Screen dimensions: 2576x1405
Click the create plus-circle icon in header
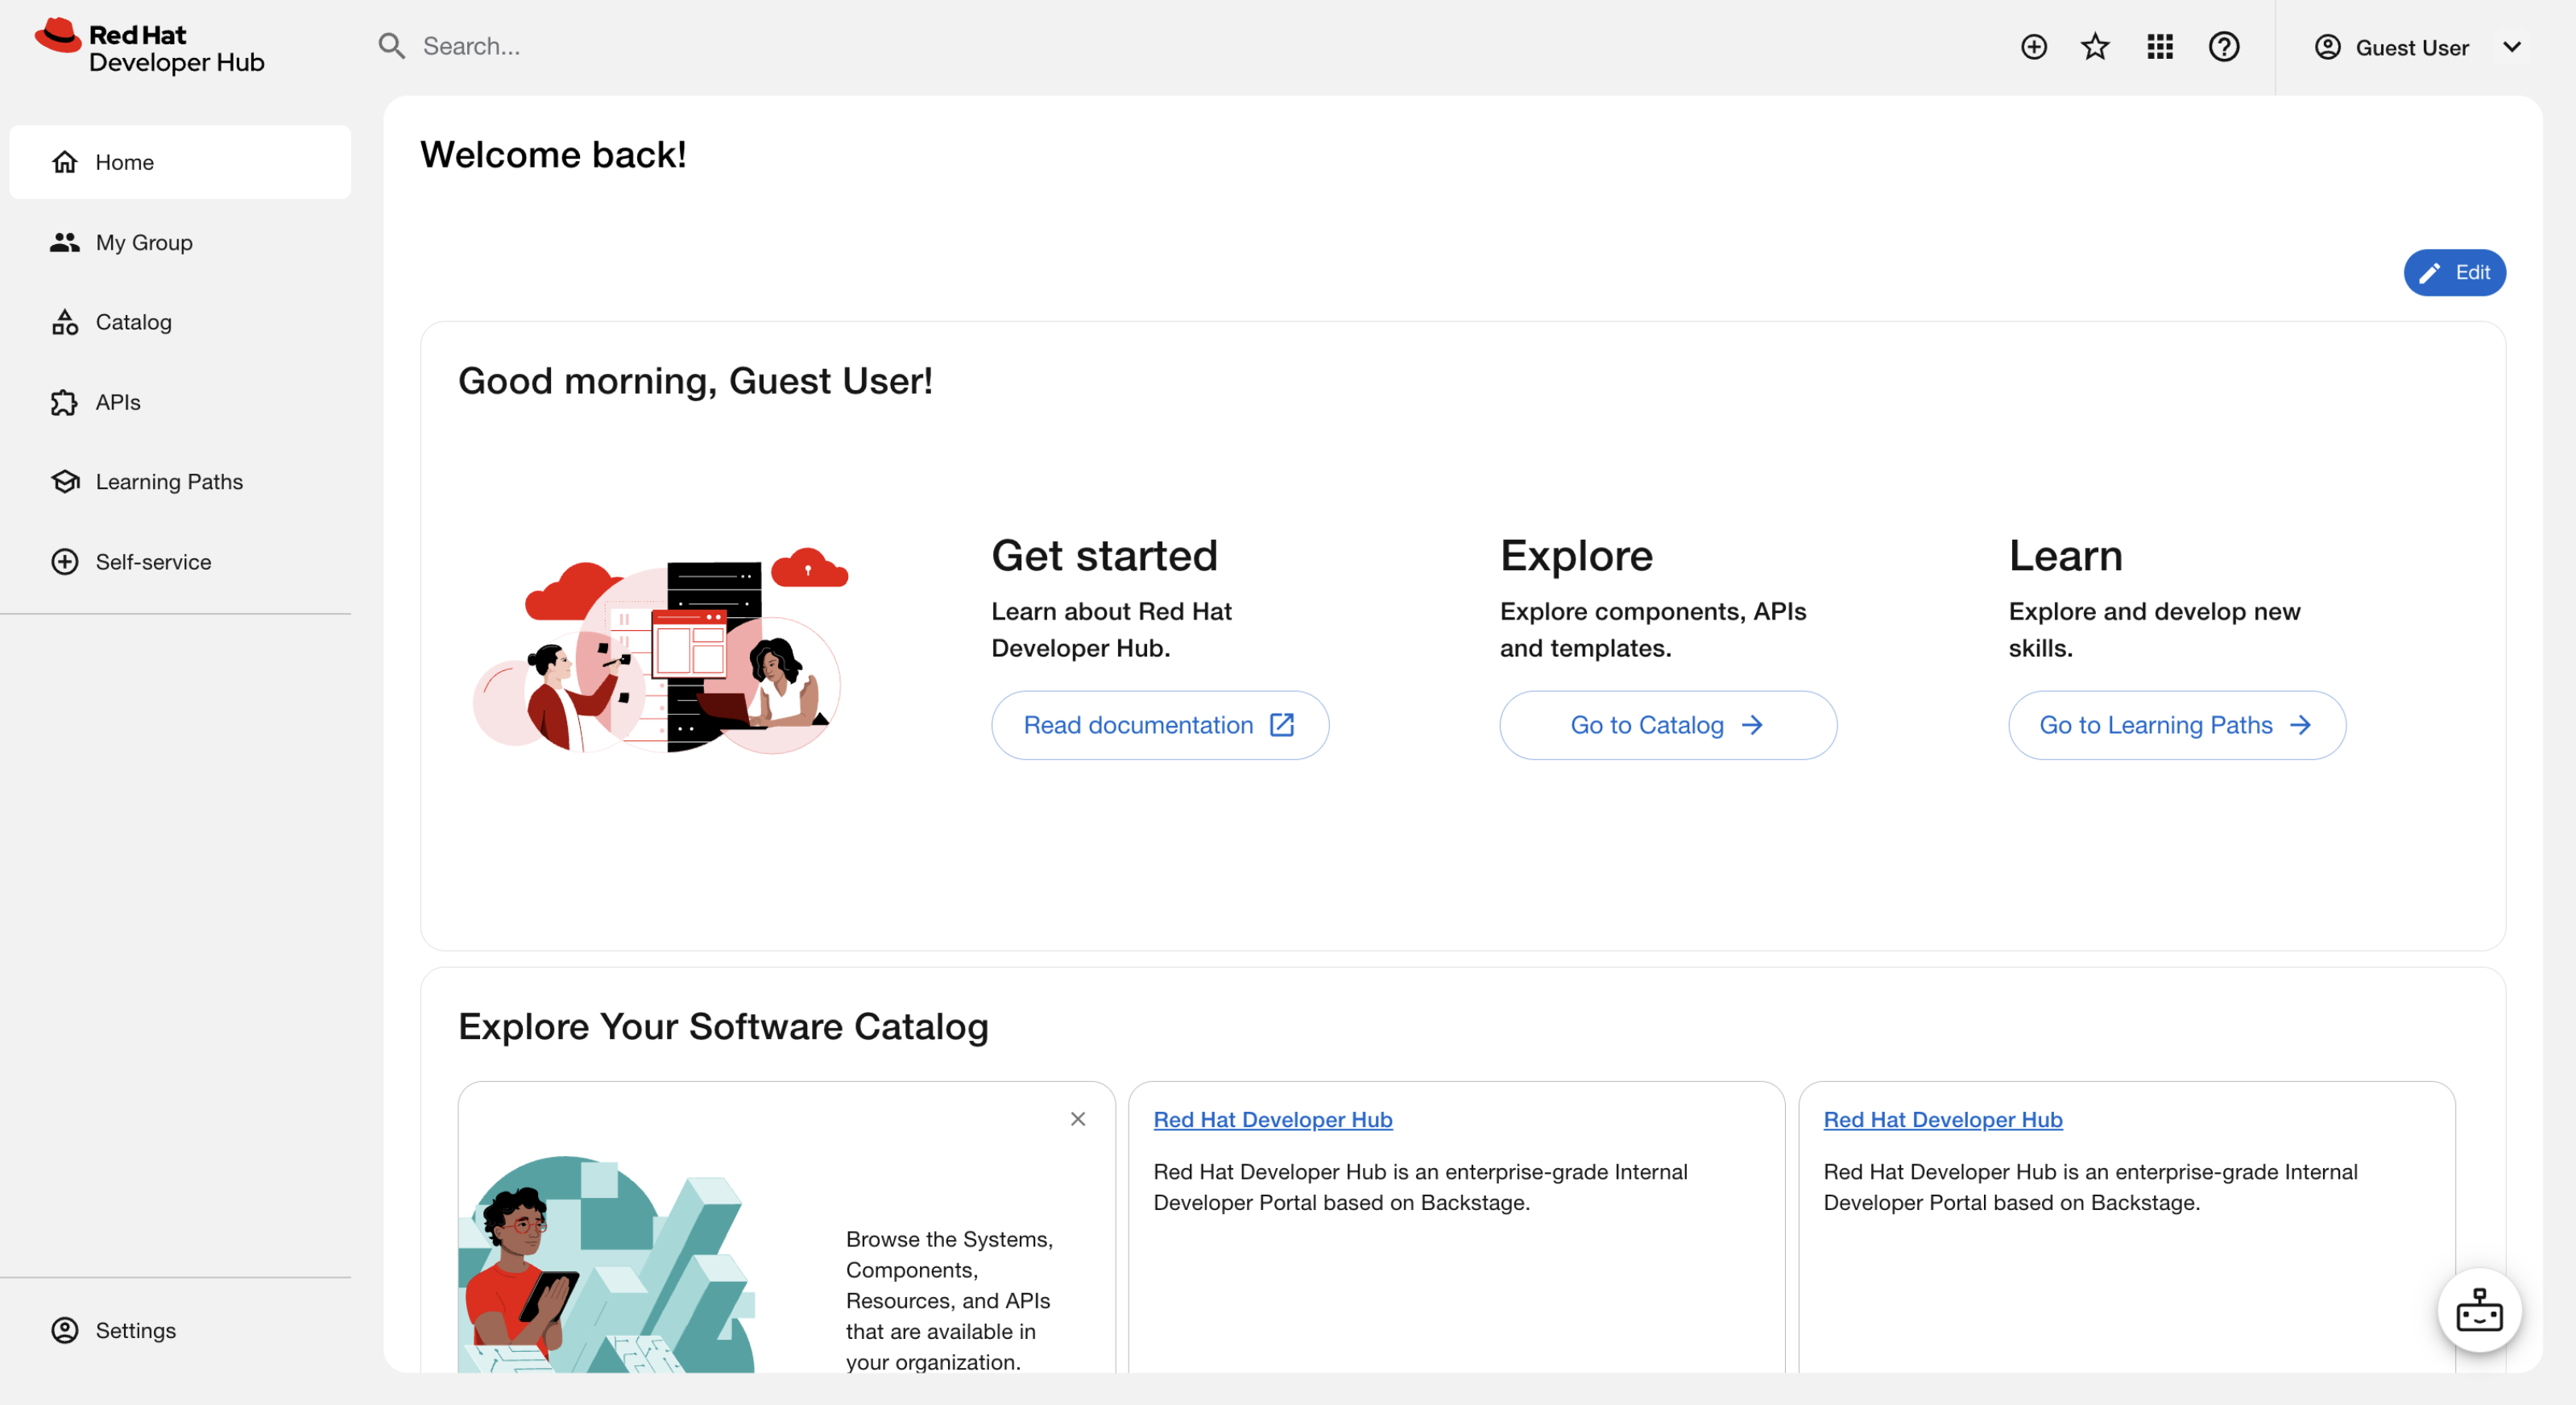[x=2033, y=47]
